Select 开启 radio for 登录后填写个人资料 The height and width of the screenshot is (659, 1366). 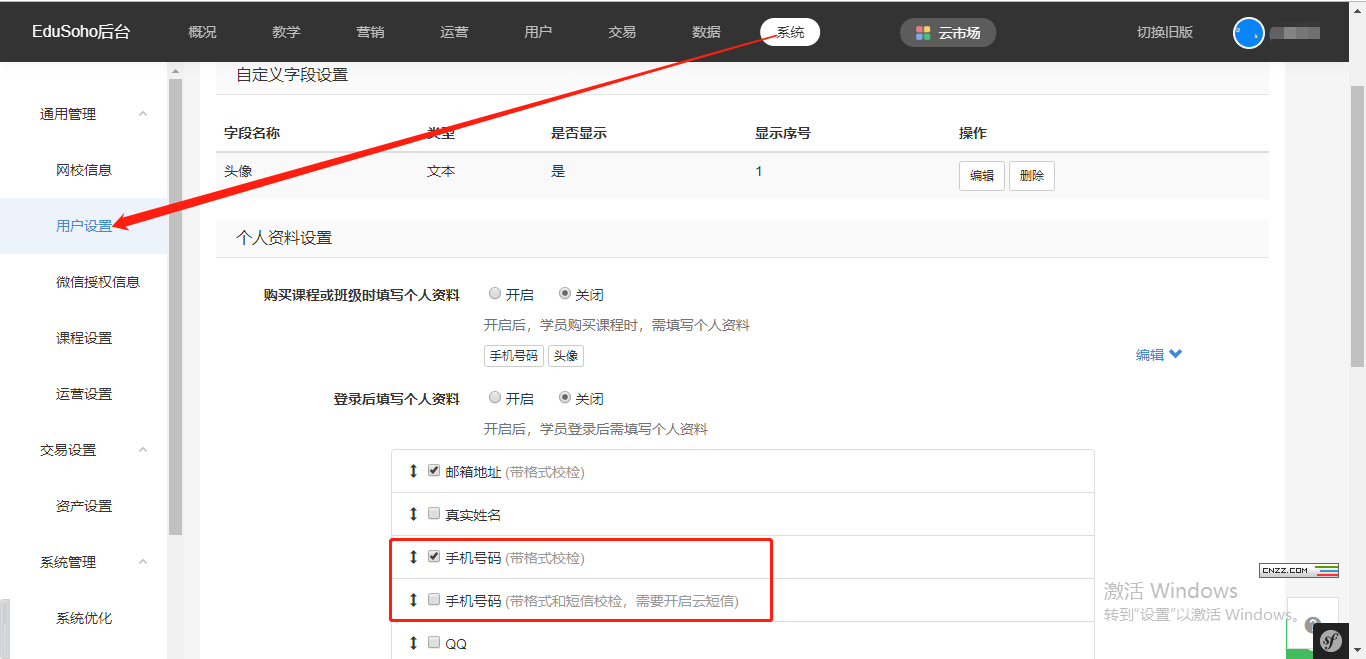(x=495, y=398)
